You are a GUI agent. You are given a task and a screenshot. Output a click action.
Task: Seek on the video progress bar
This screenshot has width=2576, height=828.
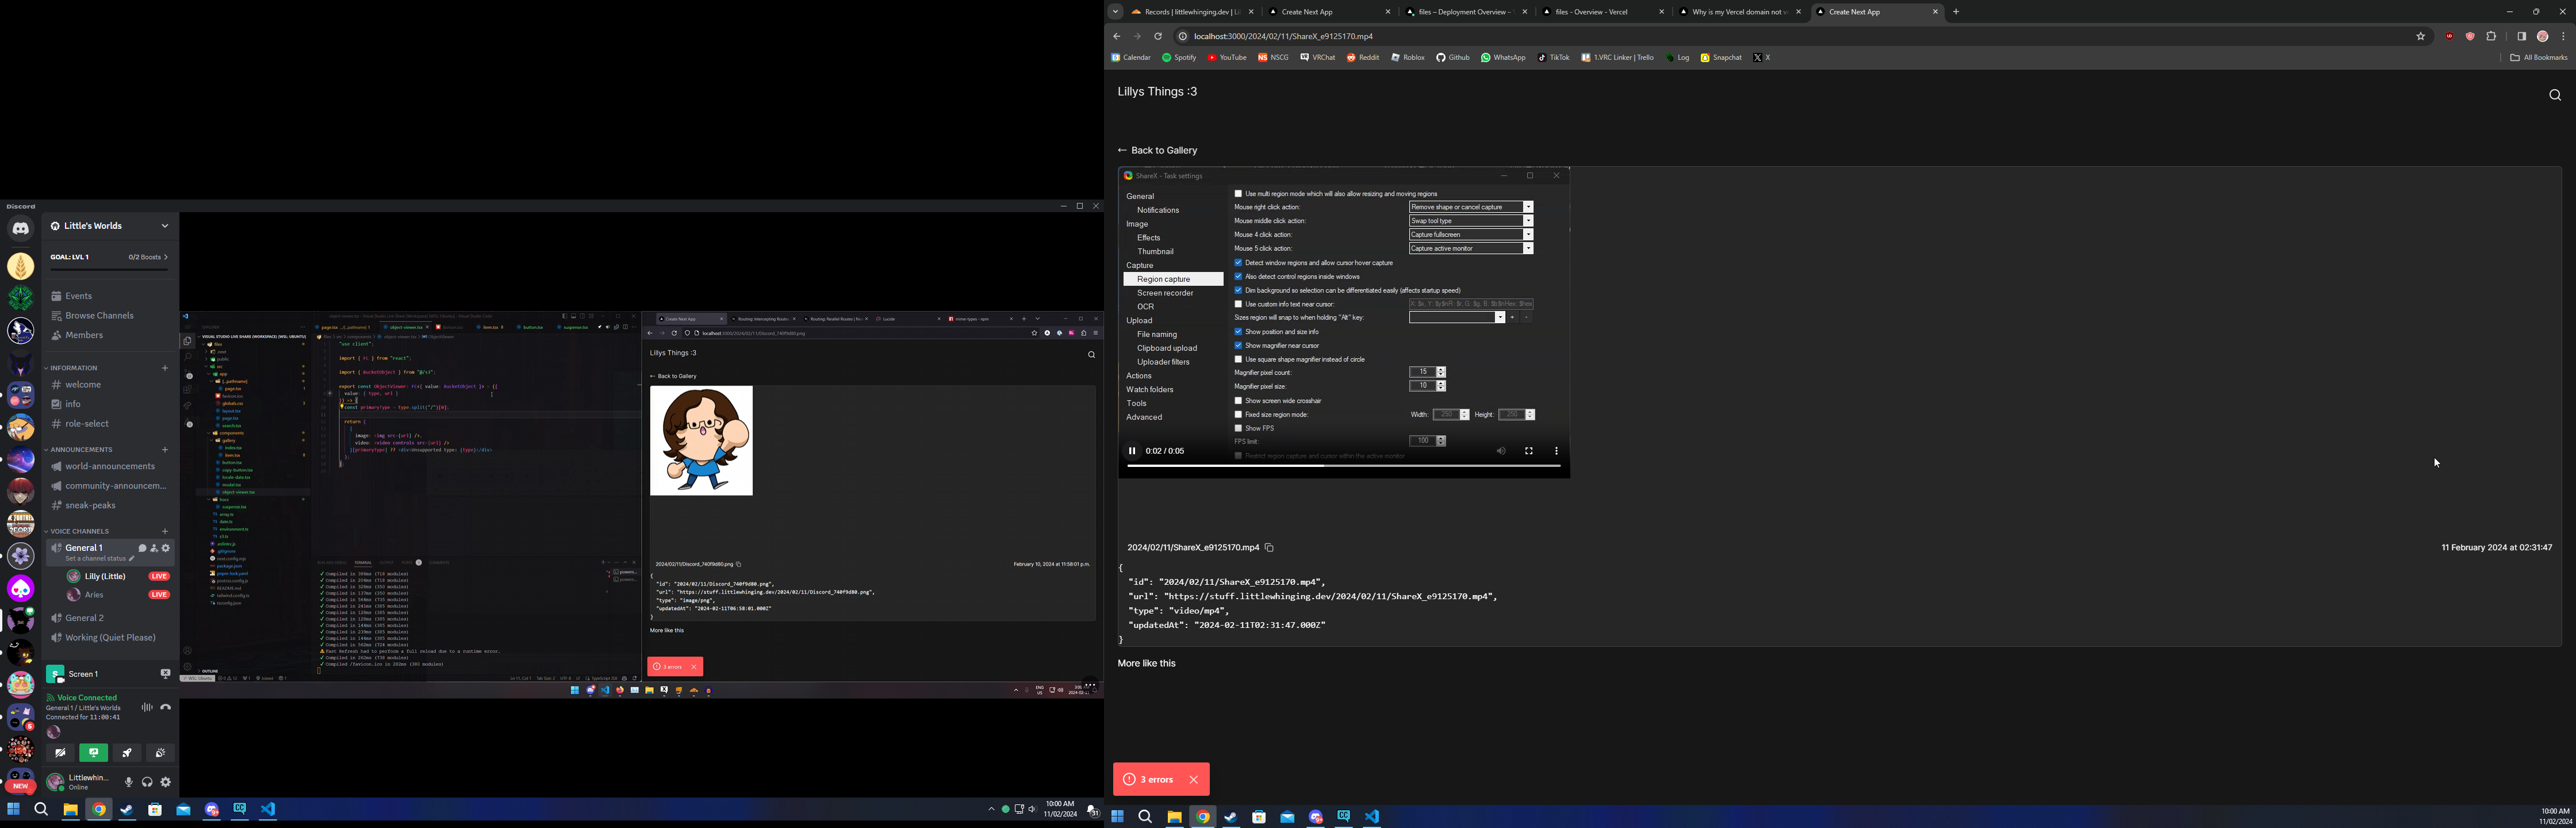pos(1400,466)
